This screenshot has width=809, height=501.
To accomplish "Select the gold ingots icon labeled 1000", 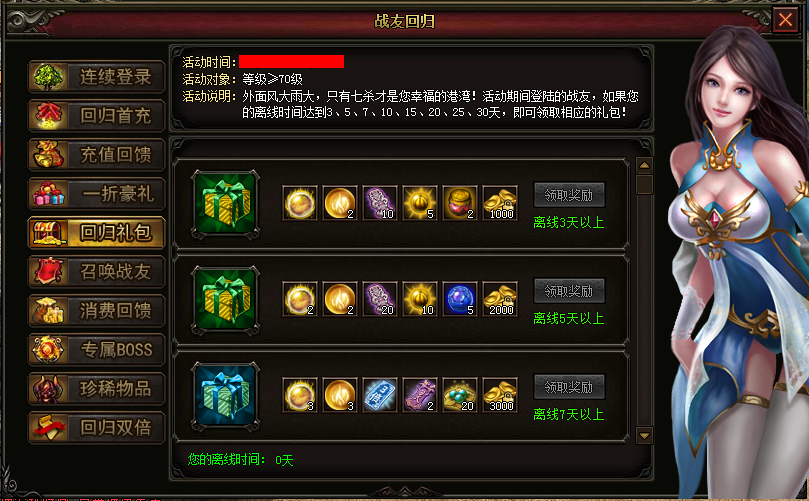I will [x=500, y=203].
